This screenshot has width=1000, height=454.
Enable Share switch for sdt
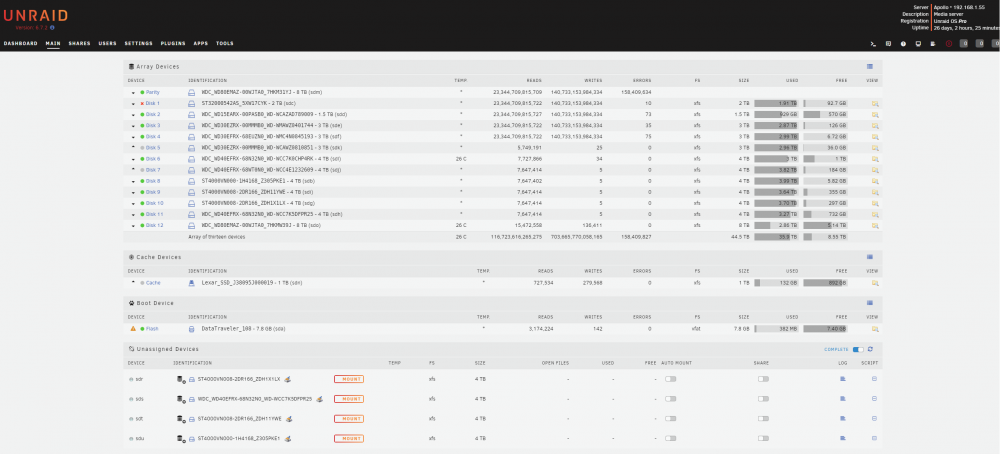coord(763,419)
